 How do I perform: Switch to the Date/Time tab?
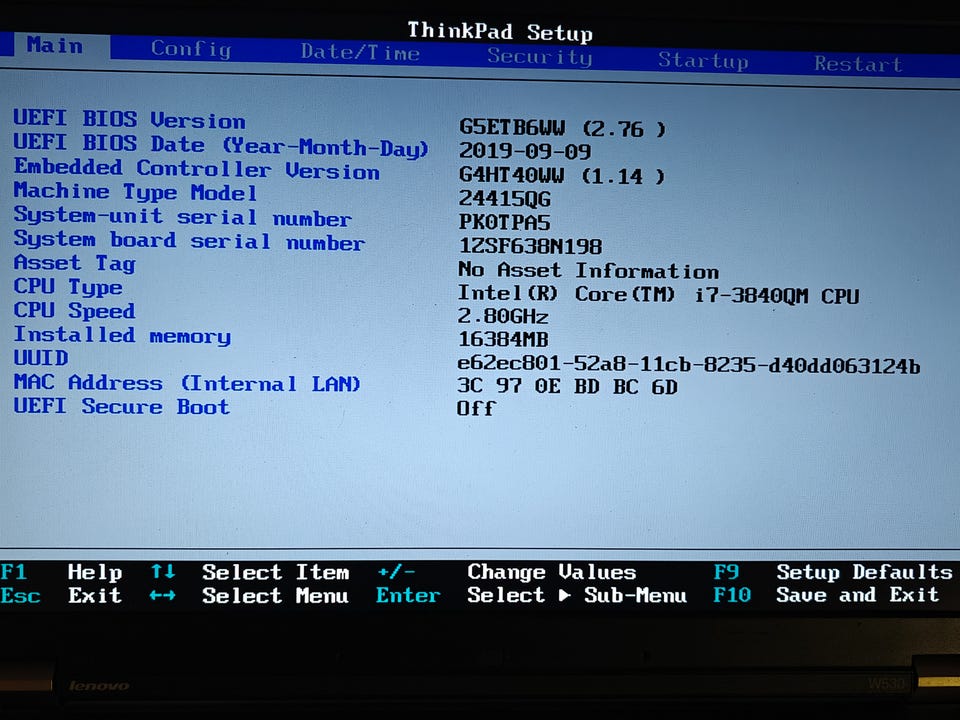point(360,53)
